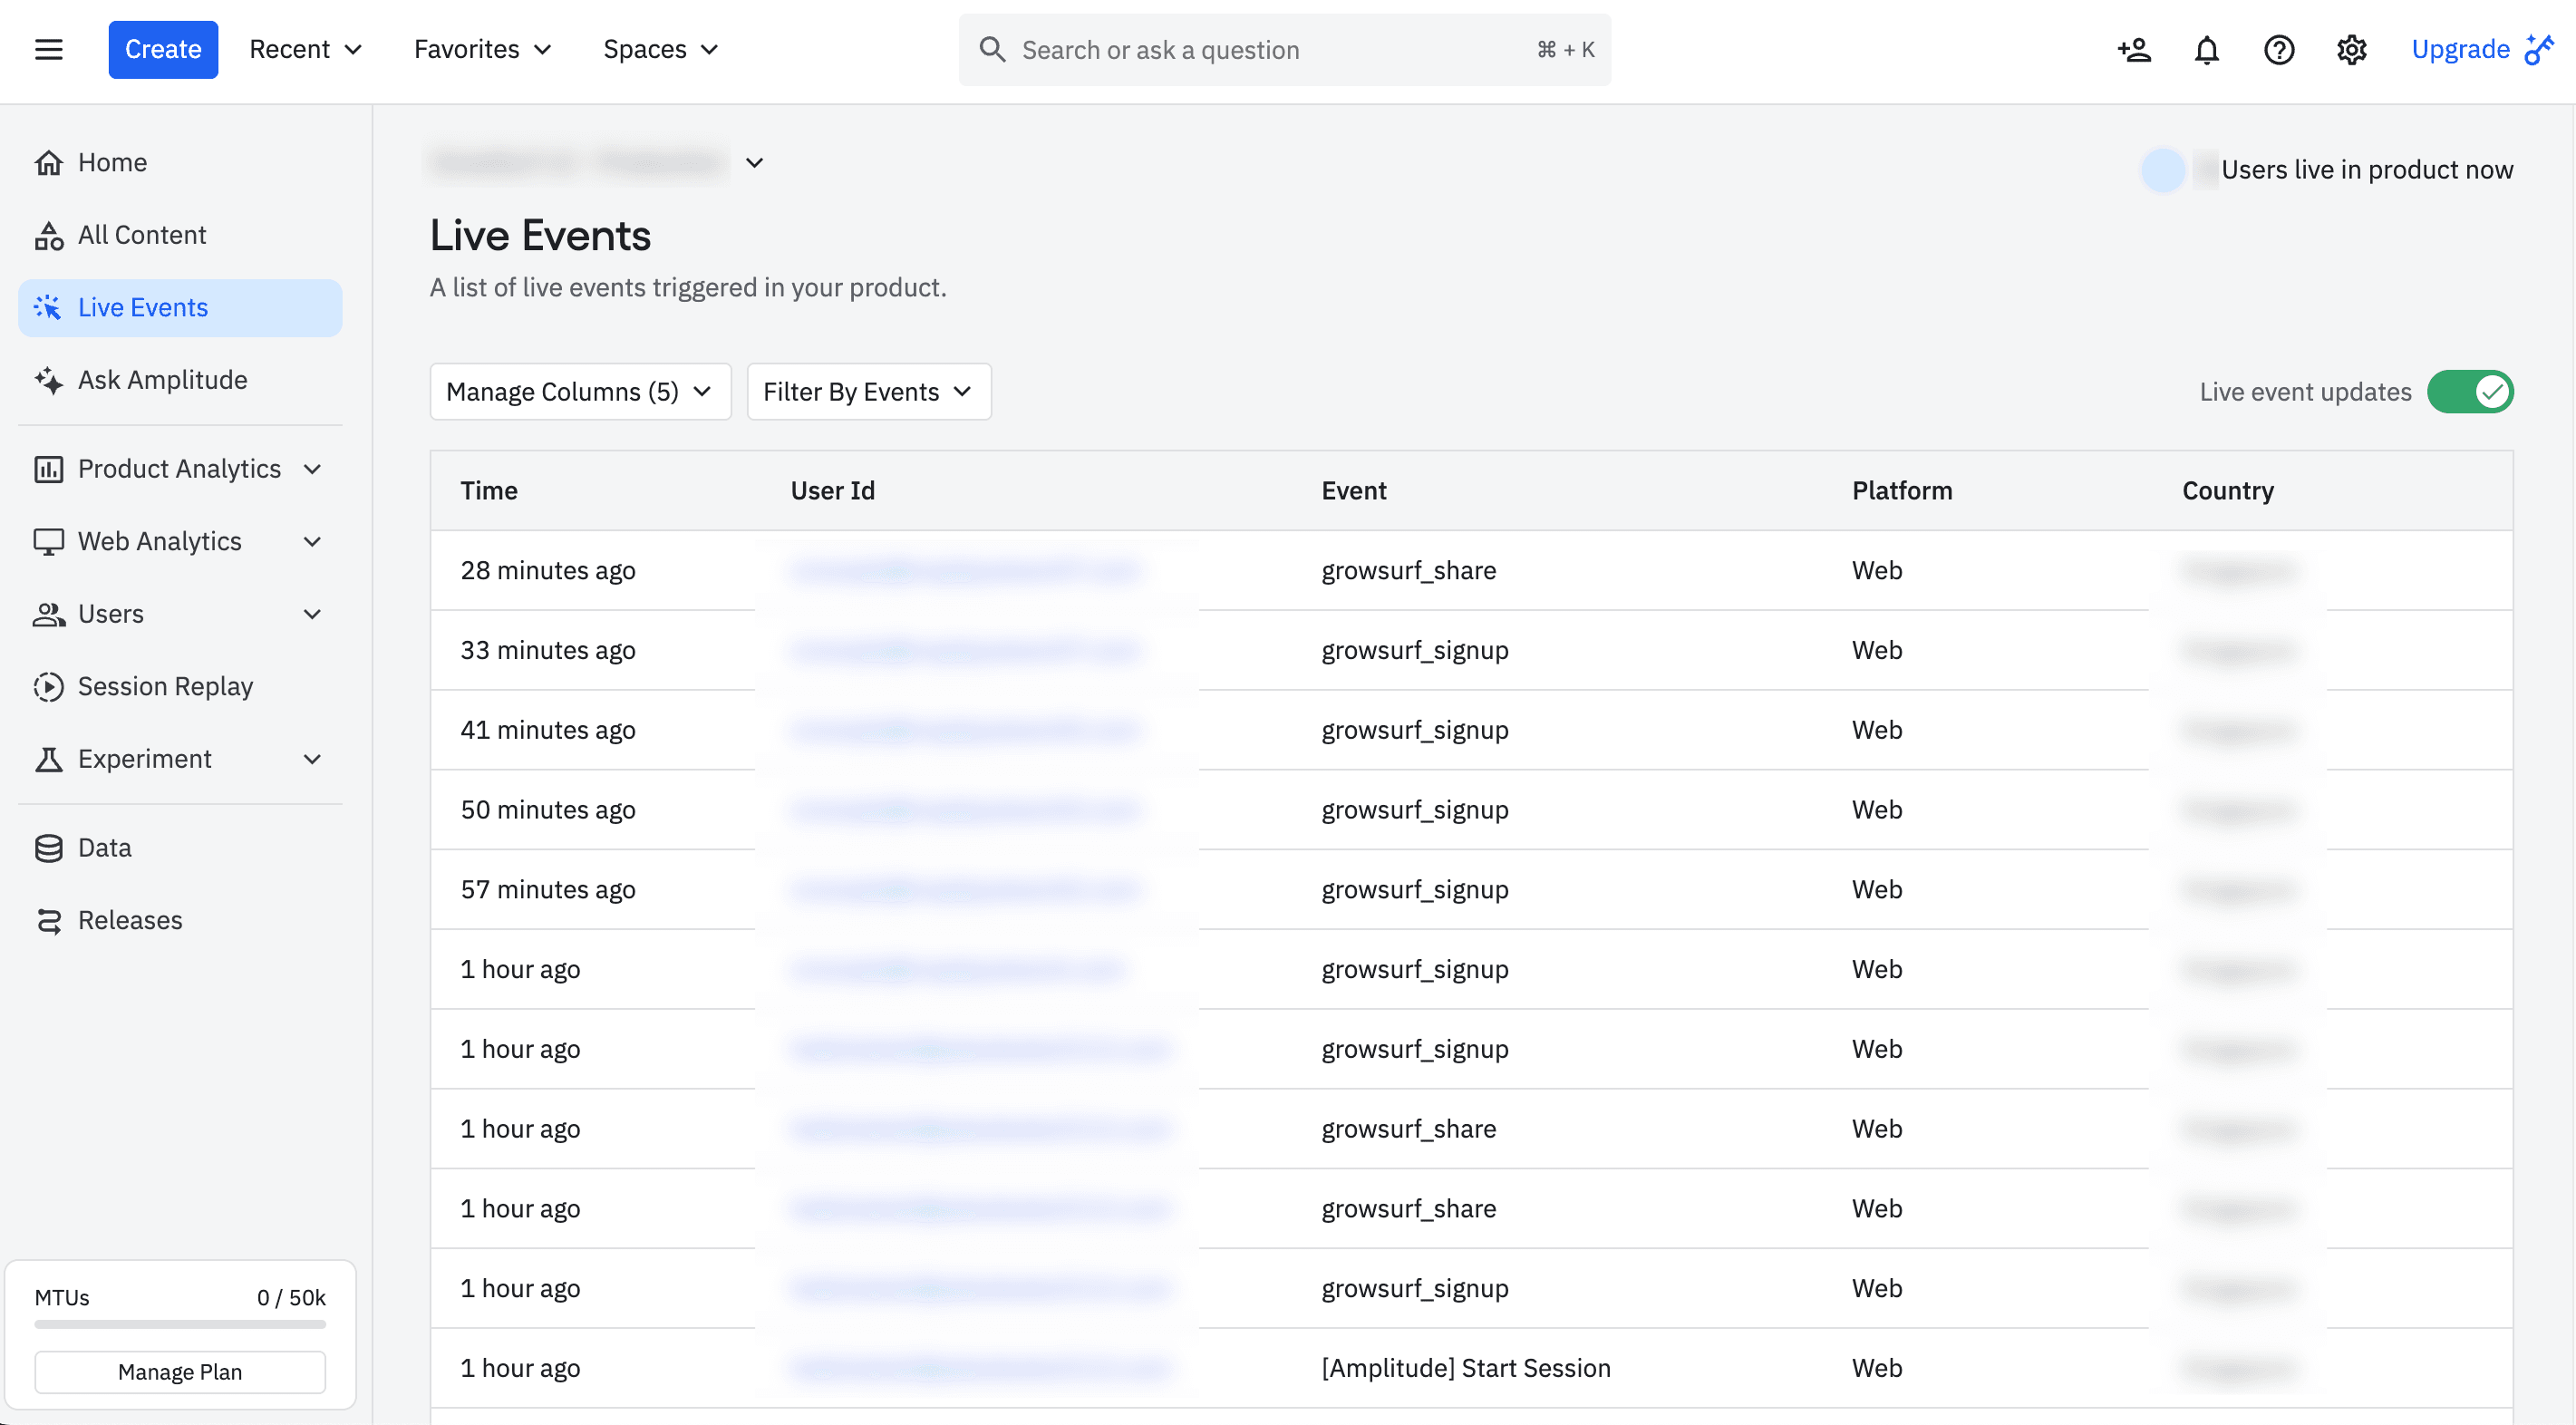The width and height of the screenshot is (2576, 1425).
Task: Disable Live event updates
Action: (x=2471, y=391)
